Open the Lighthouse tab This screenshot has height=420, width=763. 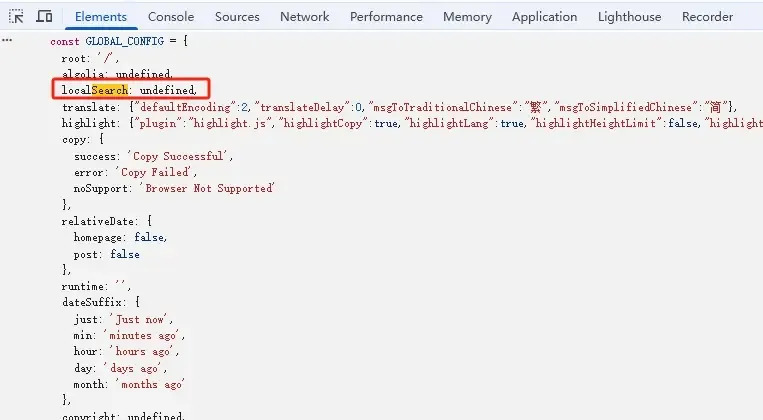pyautogui.click(x=630, y=17)
